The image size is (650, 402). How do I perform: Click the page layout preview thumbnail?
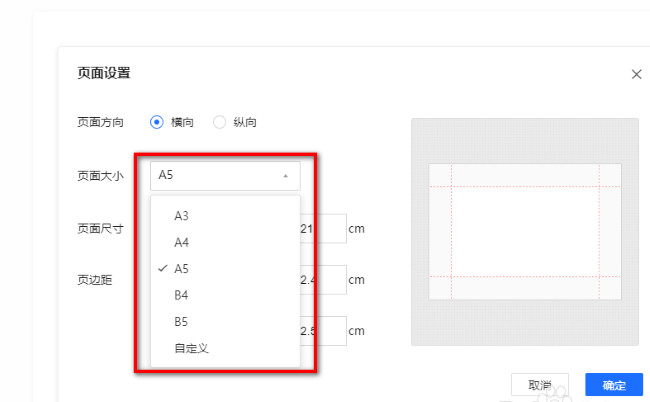tap(524, 232)
